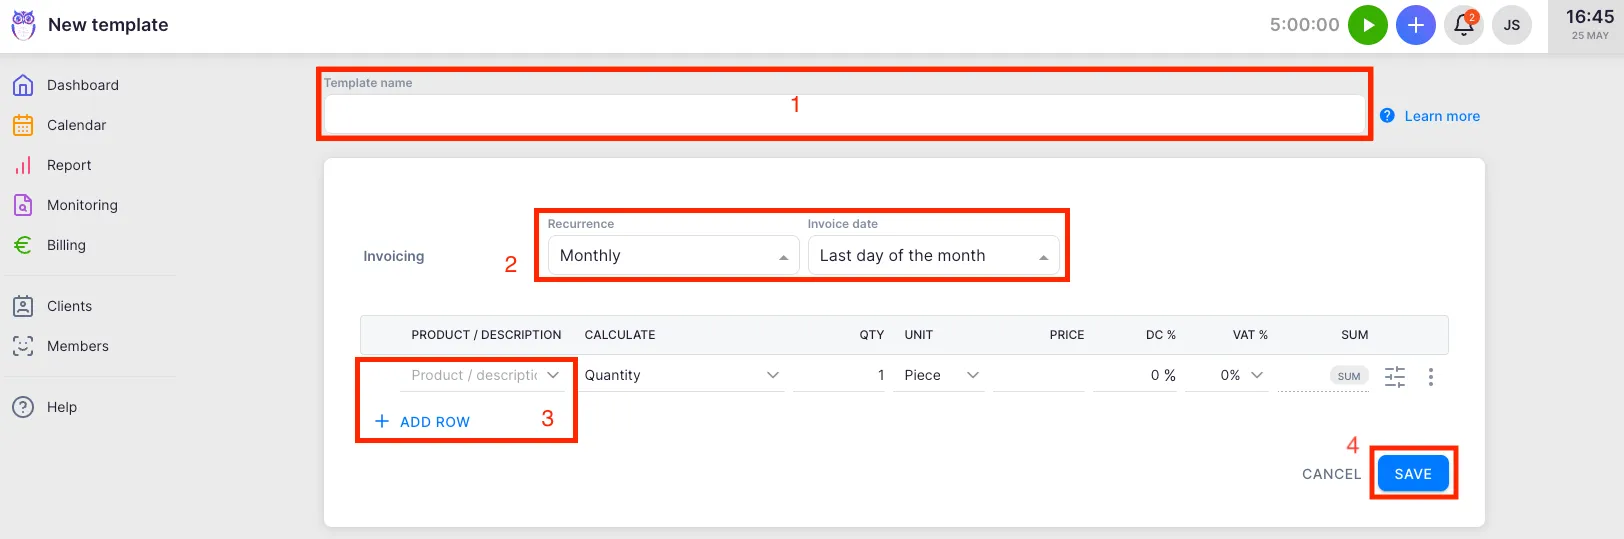The height and width of the screenshot is (539, 1624).
Task: Click the owl logo icon
Action: [x=23, y=25]
